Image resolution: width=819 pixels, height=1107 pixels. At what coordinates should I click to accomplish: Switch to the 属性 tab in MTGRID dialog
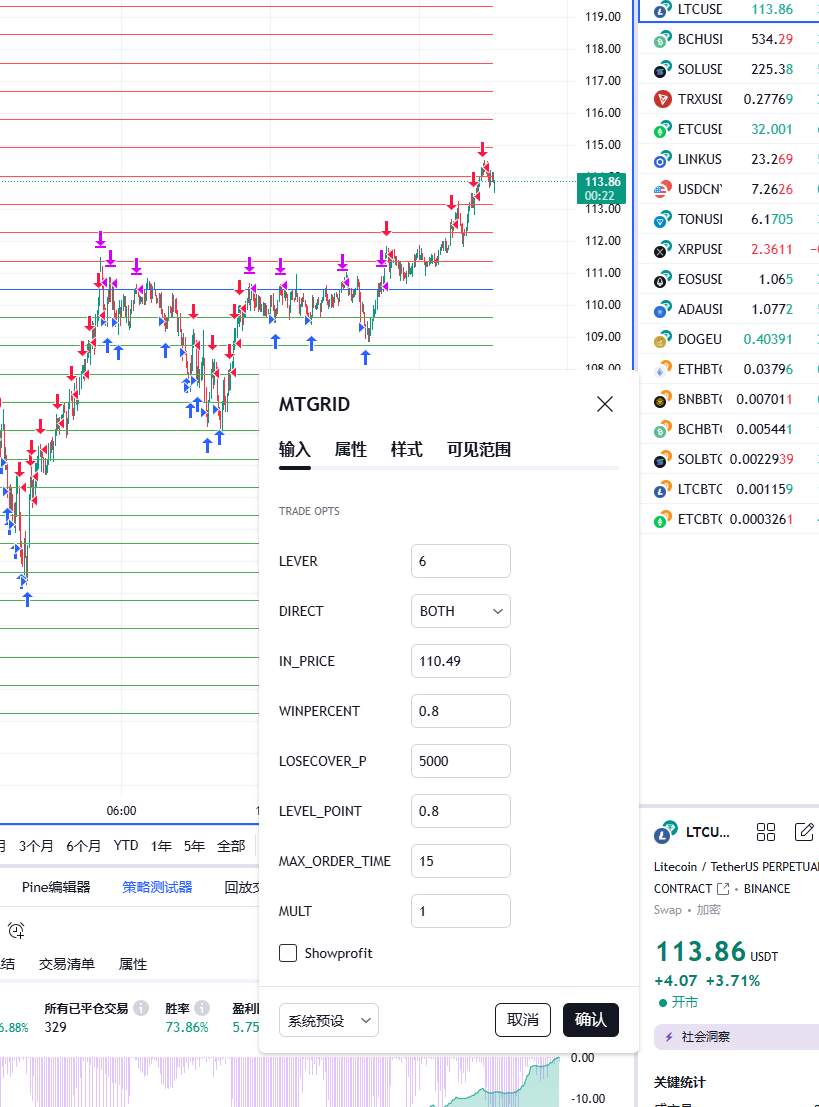pos(350,450)
